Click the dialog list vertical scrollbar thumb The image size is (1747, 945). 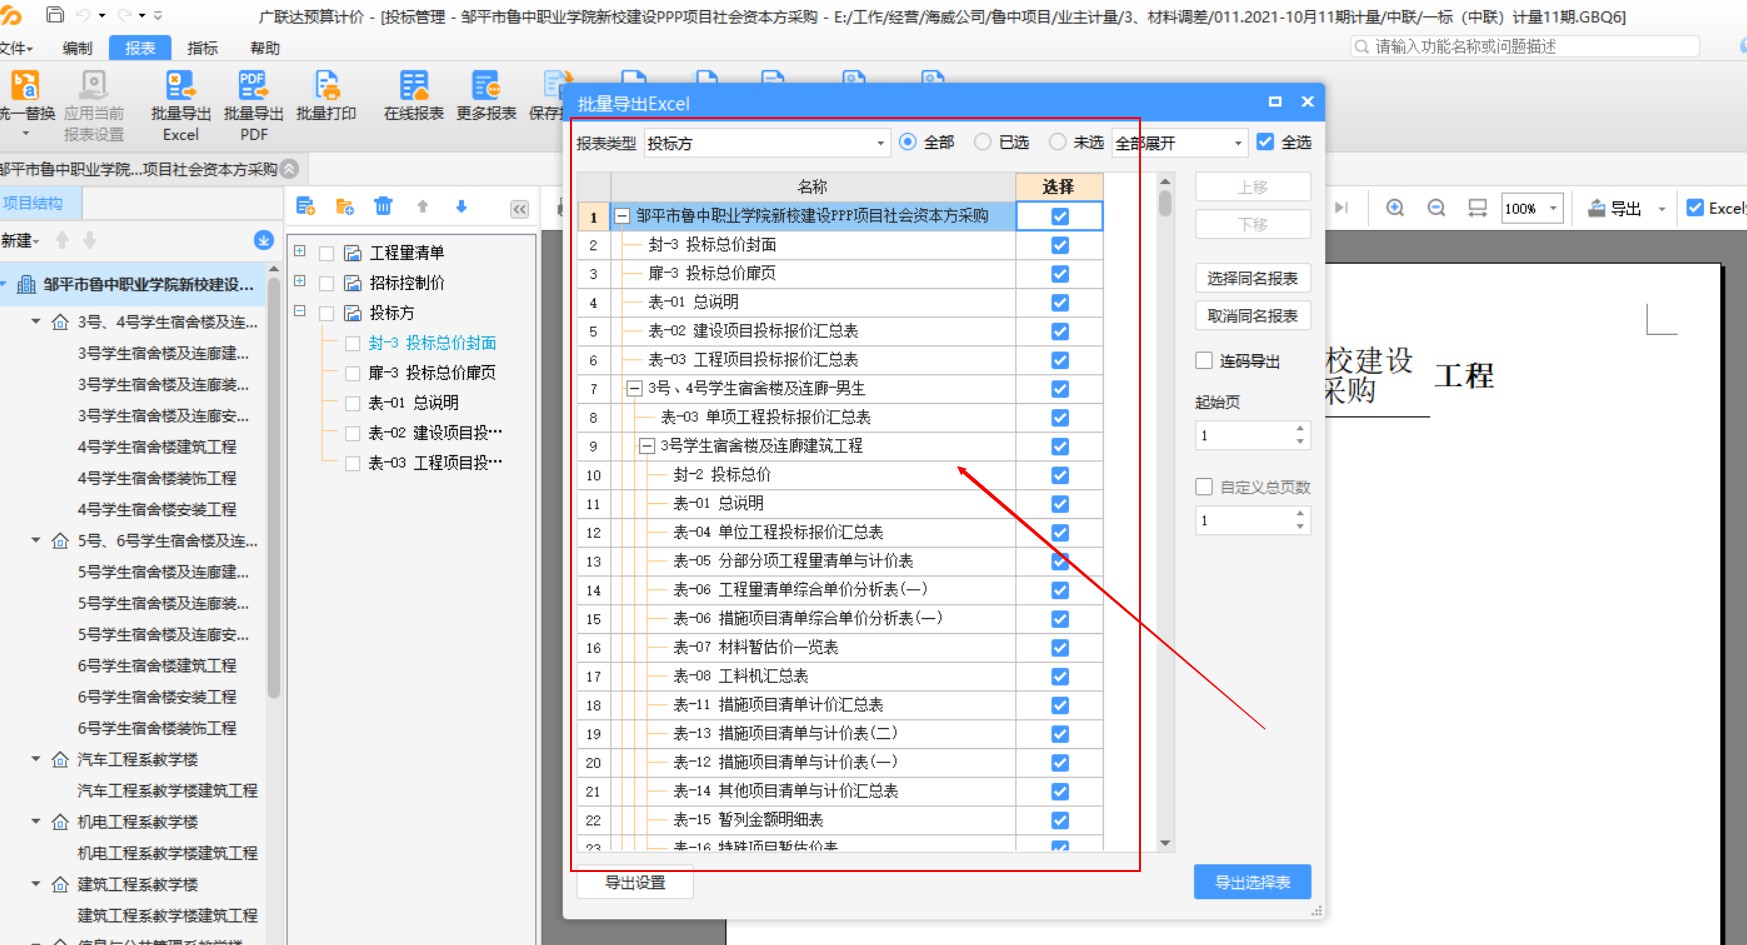click(1165, 202)
